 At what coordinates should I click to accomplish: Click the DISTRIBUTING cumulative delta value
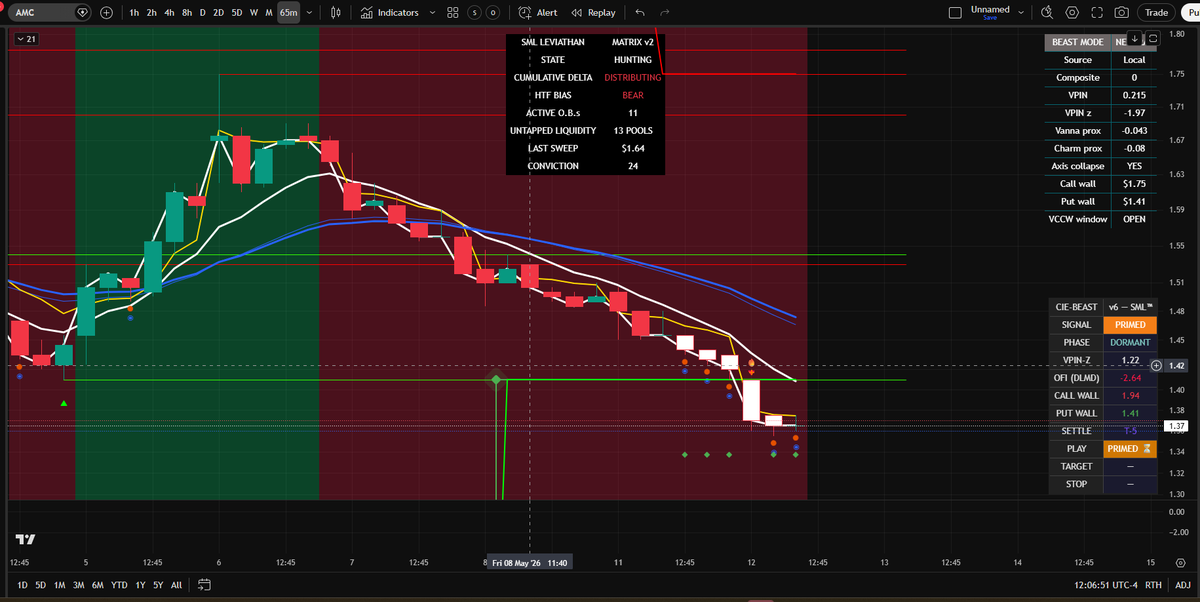click(x=632, y=78)
